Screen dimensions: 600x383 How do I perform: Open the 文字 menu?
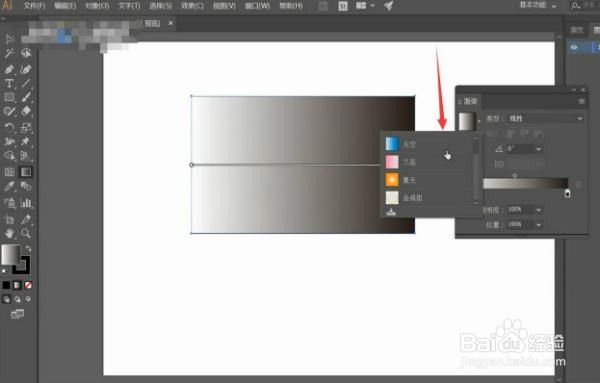pyautogui.click(x=129, y=6)
